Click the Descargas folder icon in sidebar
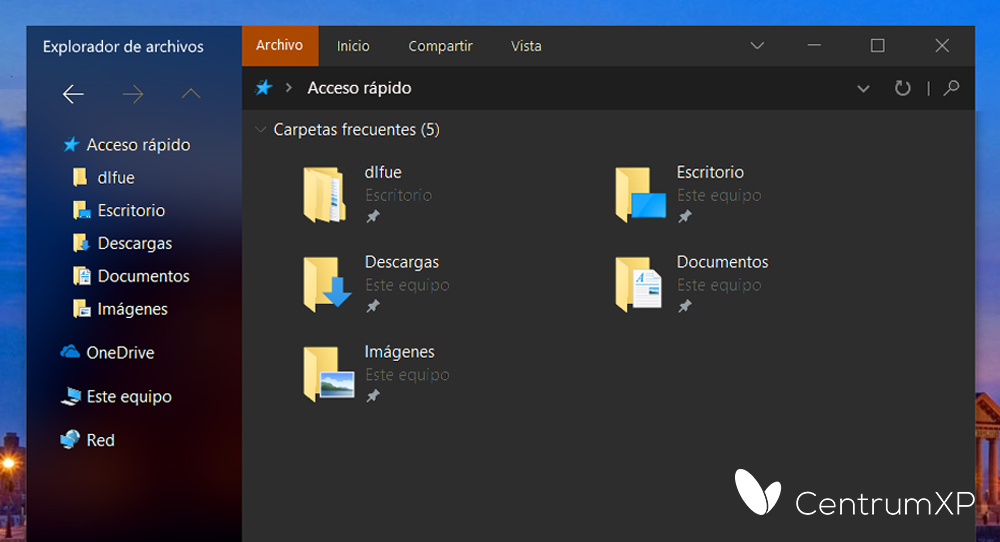Viewport: 1000px width, 542px height. 81,243
